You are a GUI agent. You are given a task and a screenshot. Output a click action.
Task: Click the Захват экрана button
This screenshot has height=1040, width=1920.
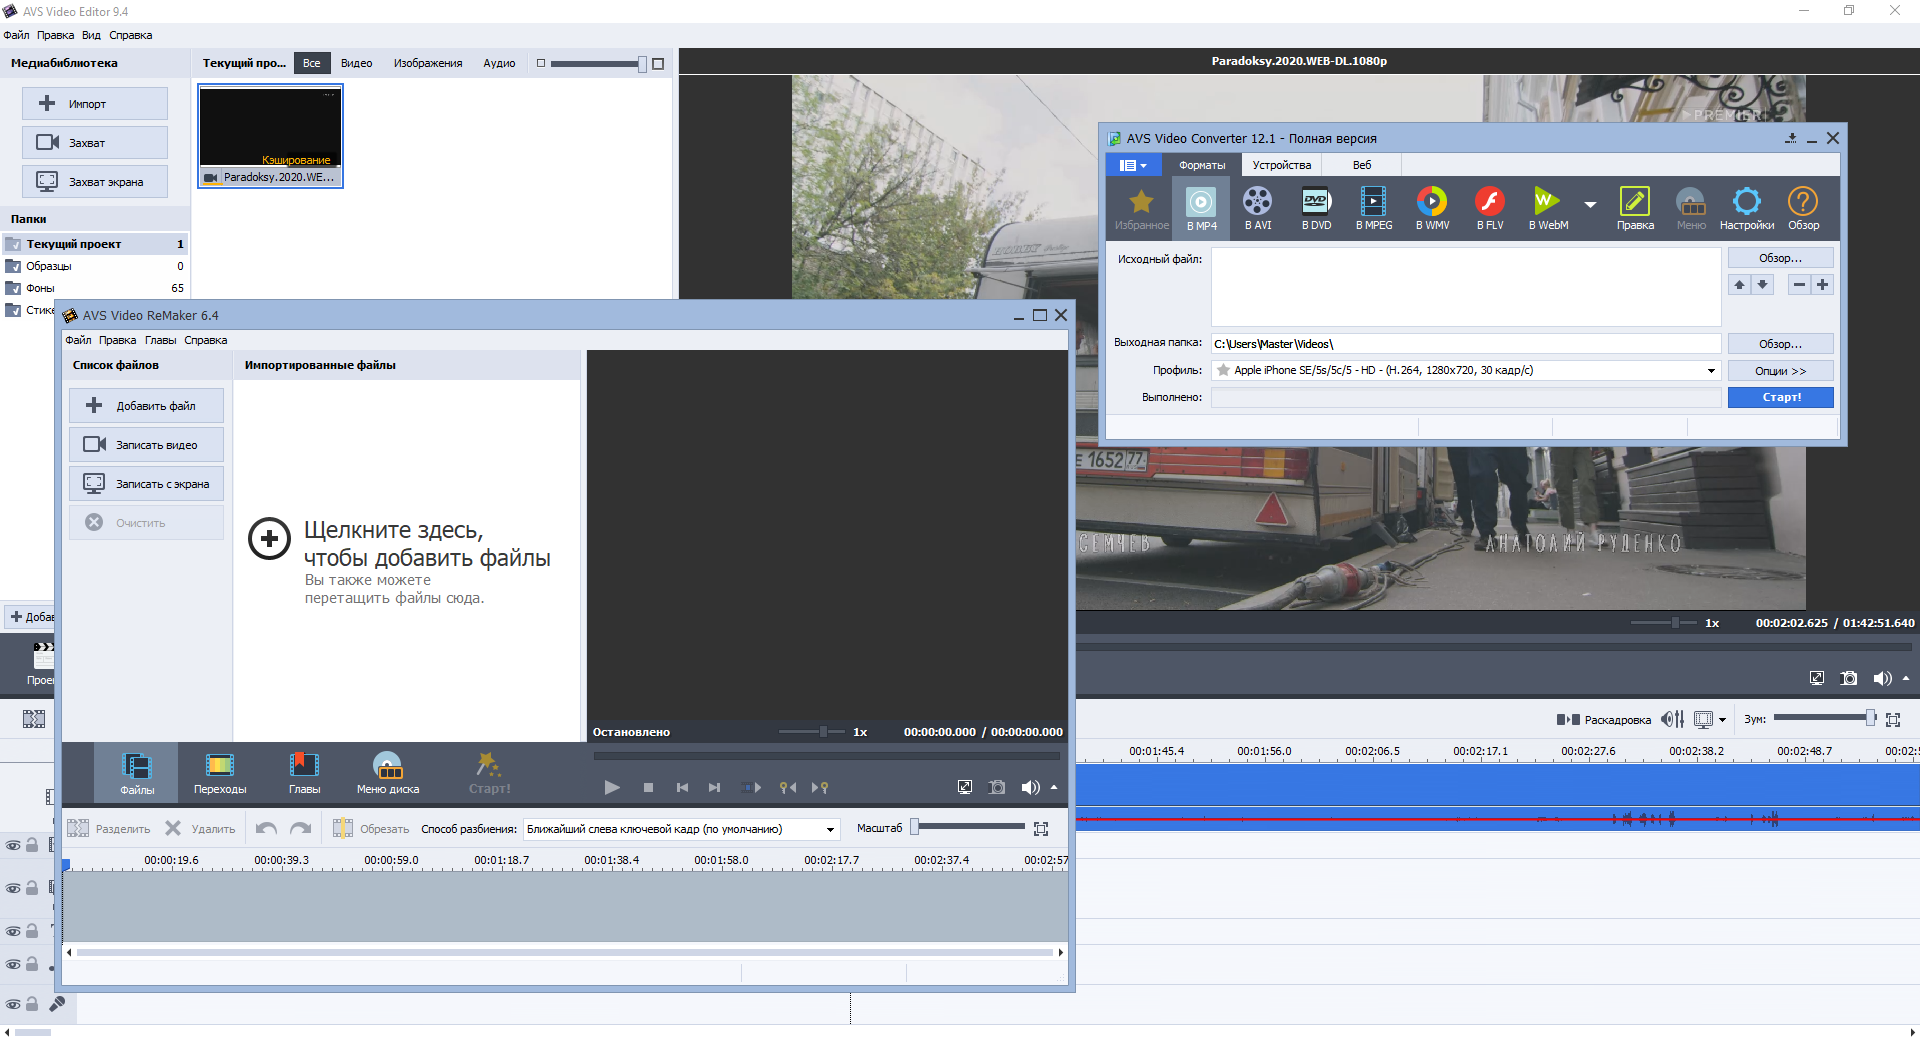tap(95, 181)
